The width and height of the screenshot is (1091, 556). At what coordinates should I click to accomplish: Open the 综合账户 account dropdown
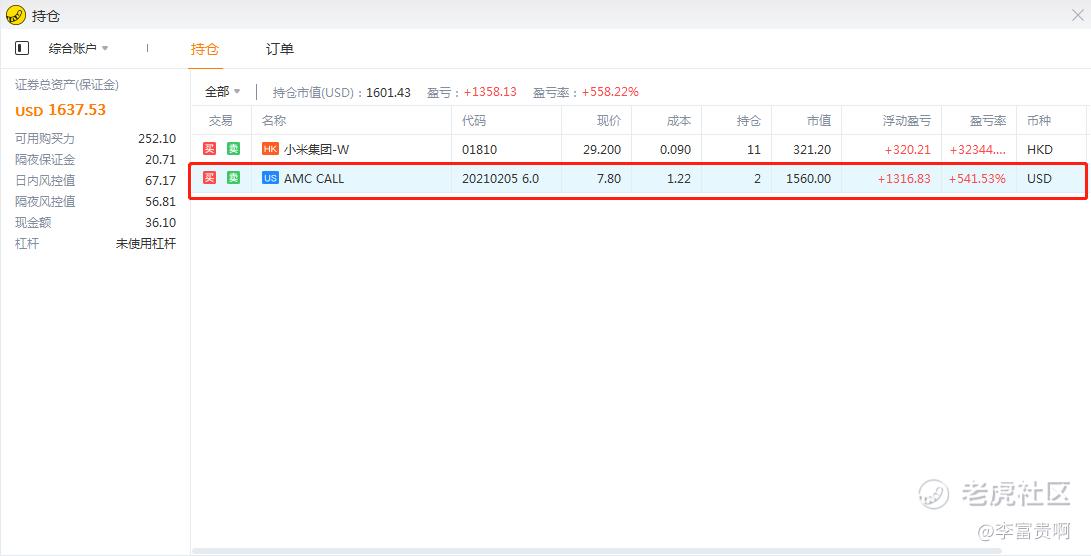click(x=78, y=48)
